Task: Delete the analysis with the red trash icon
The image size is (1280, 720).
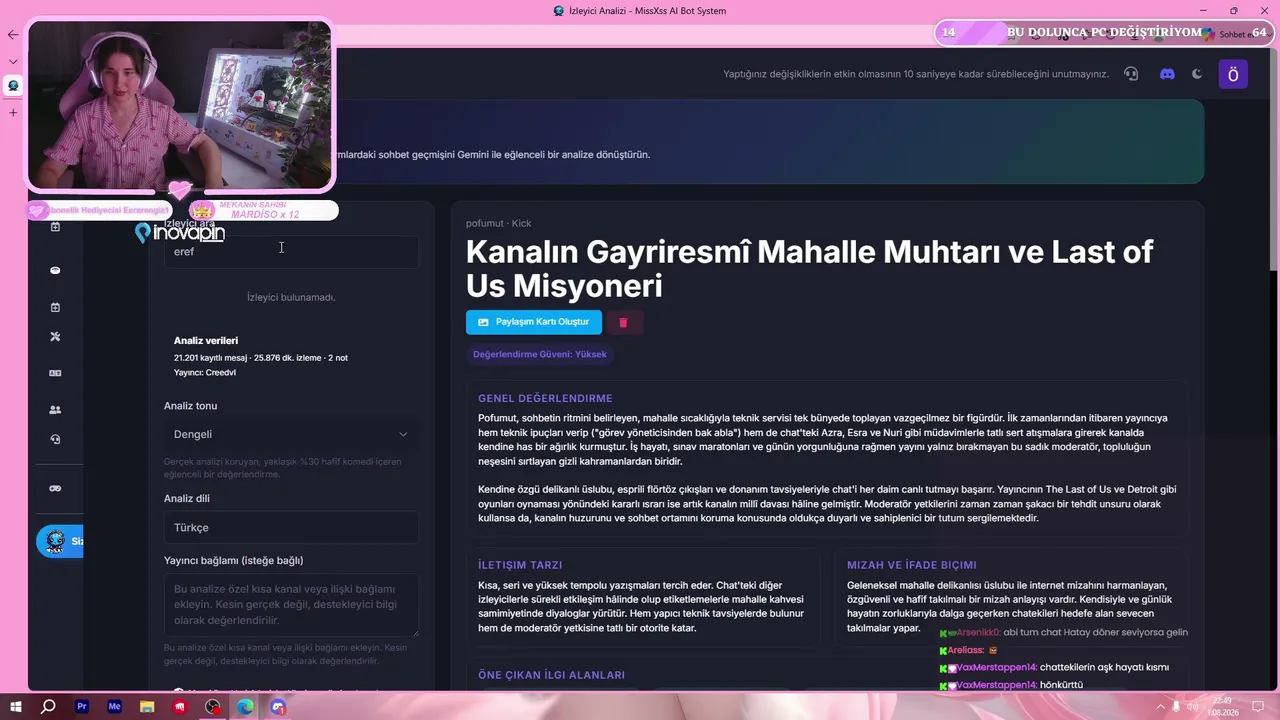Action: click(x=623, y=322)
